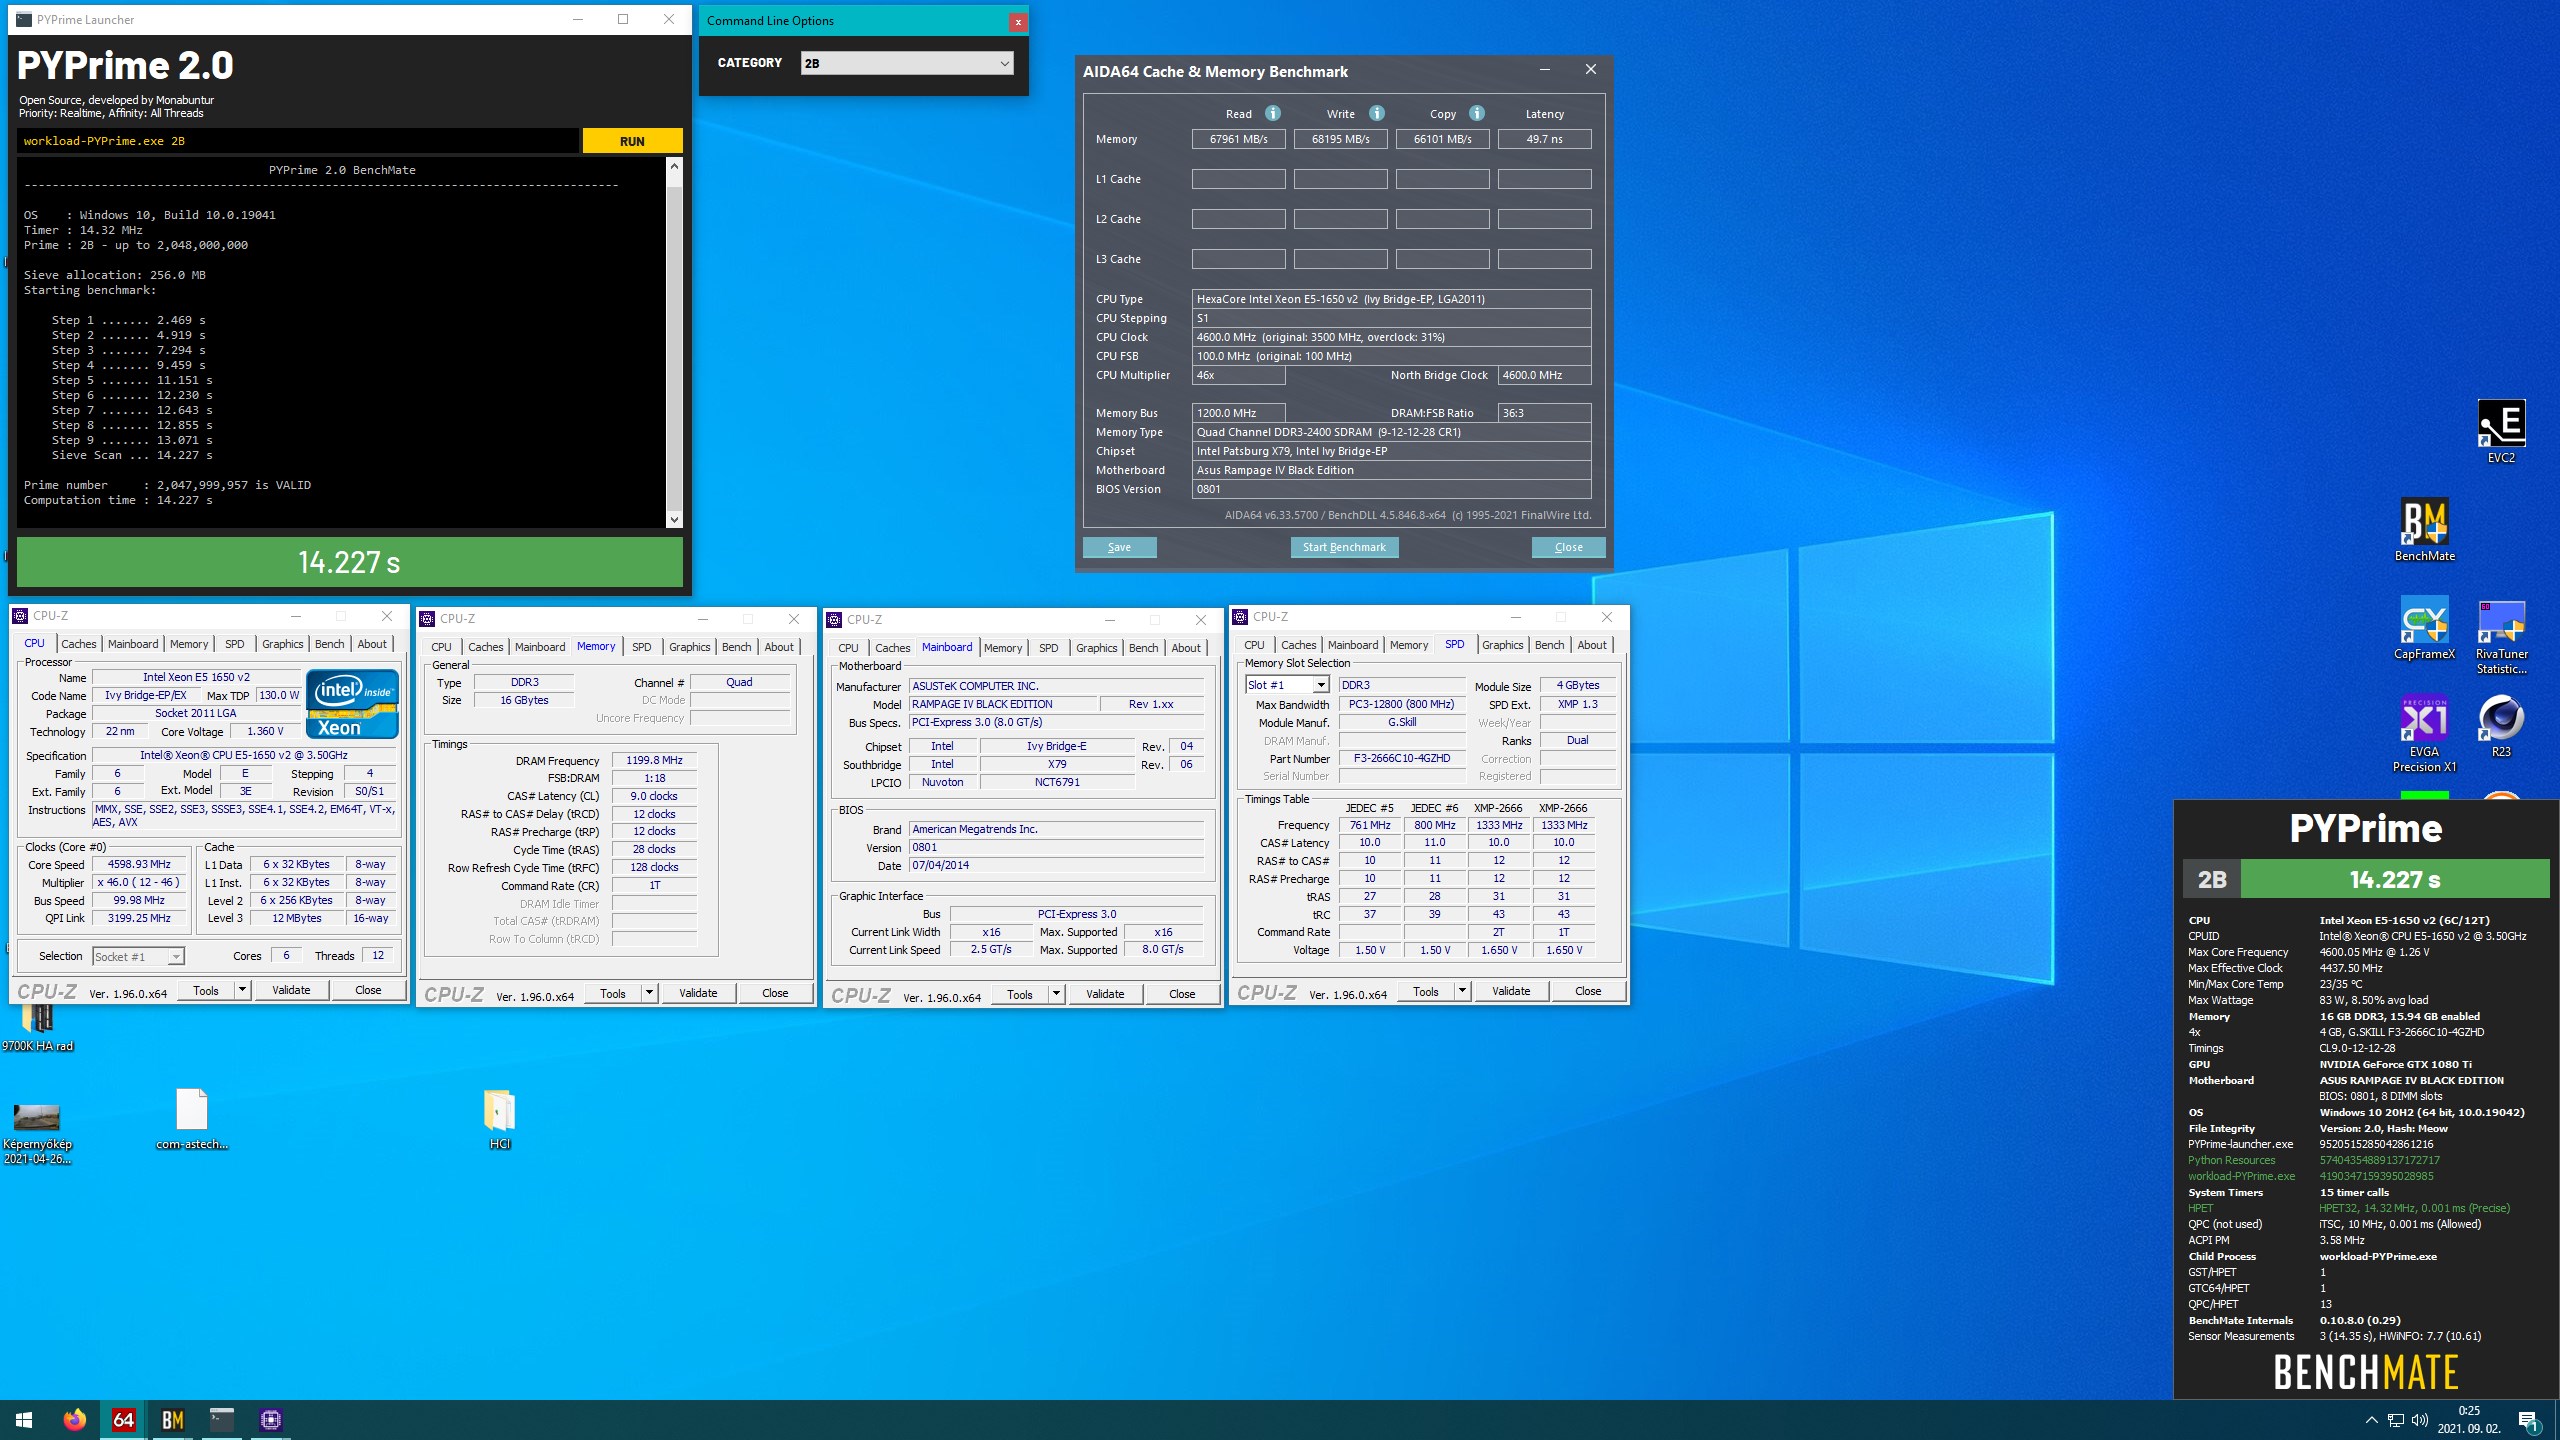This screenshot has height=1440, width=2560.
Task: Close the Command Line Options panel
Action: click(x=1018, y=21)
